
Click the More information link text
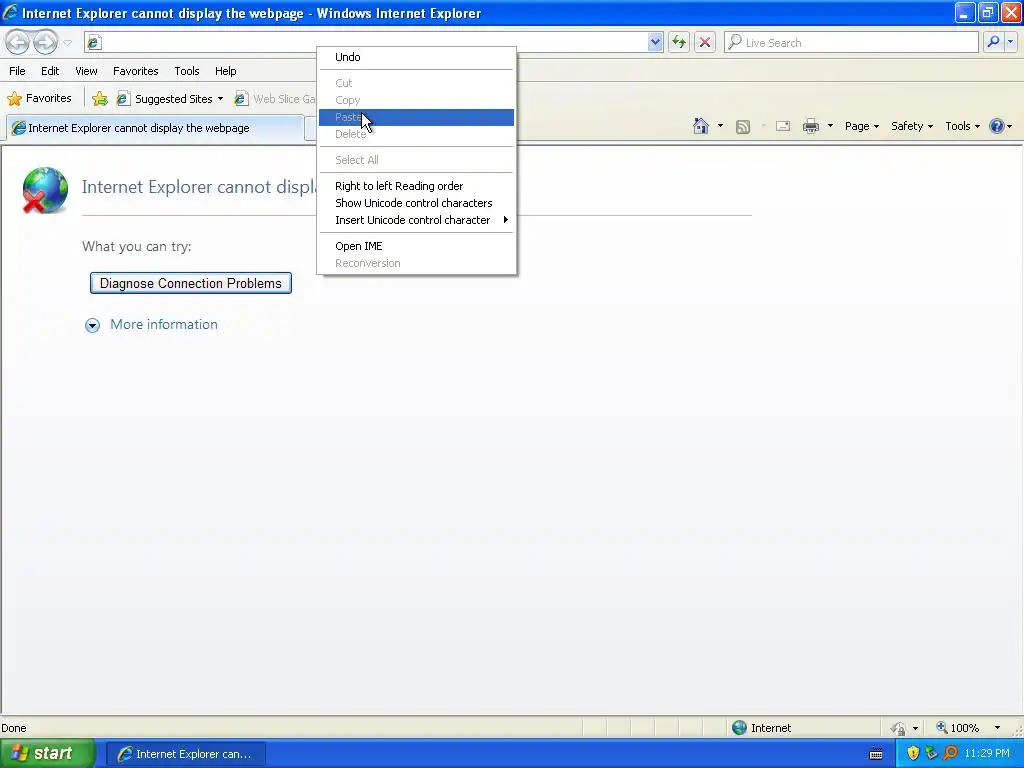pyautogui.click(x=164, y=325)
